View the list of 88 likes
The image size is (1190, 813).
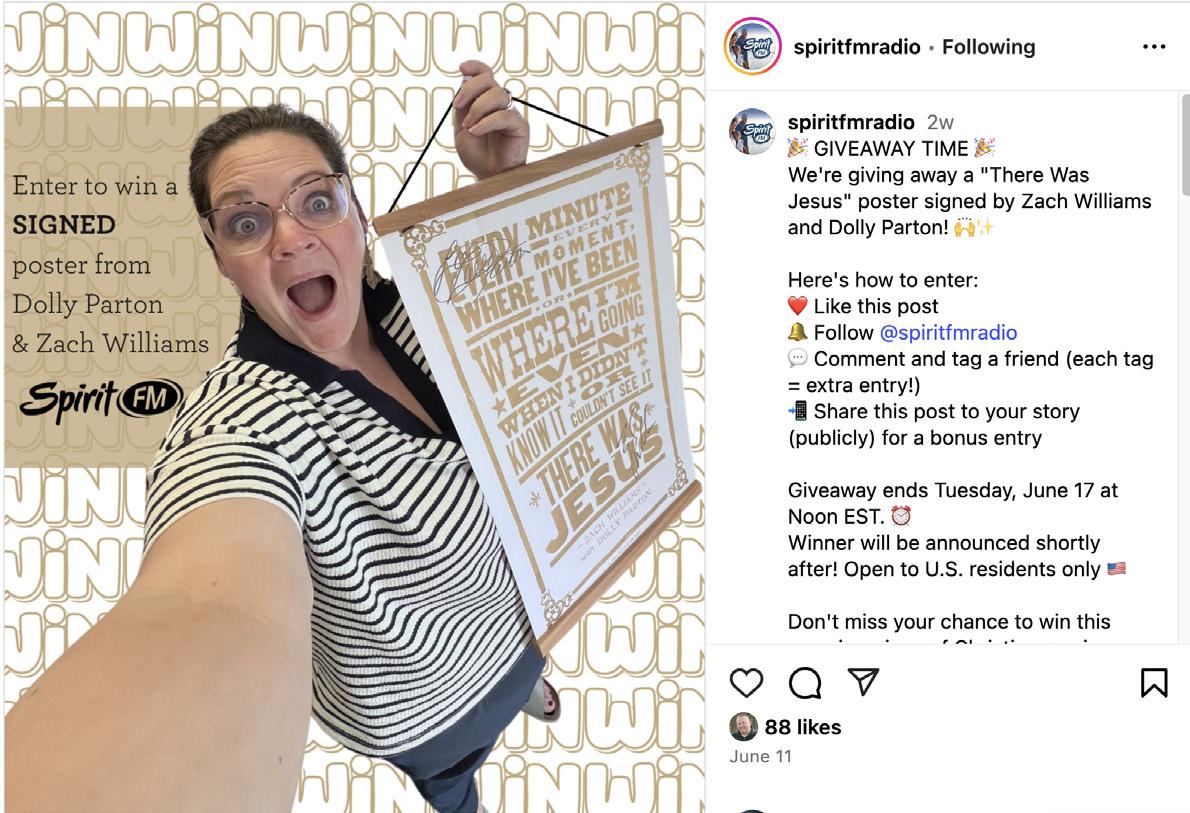coord(802,727)
